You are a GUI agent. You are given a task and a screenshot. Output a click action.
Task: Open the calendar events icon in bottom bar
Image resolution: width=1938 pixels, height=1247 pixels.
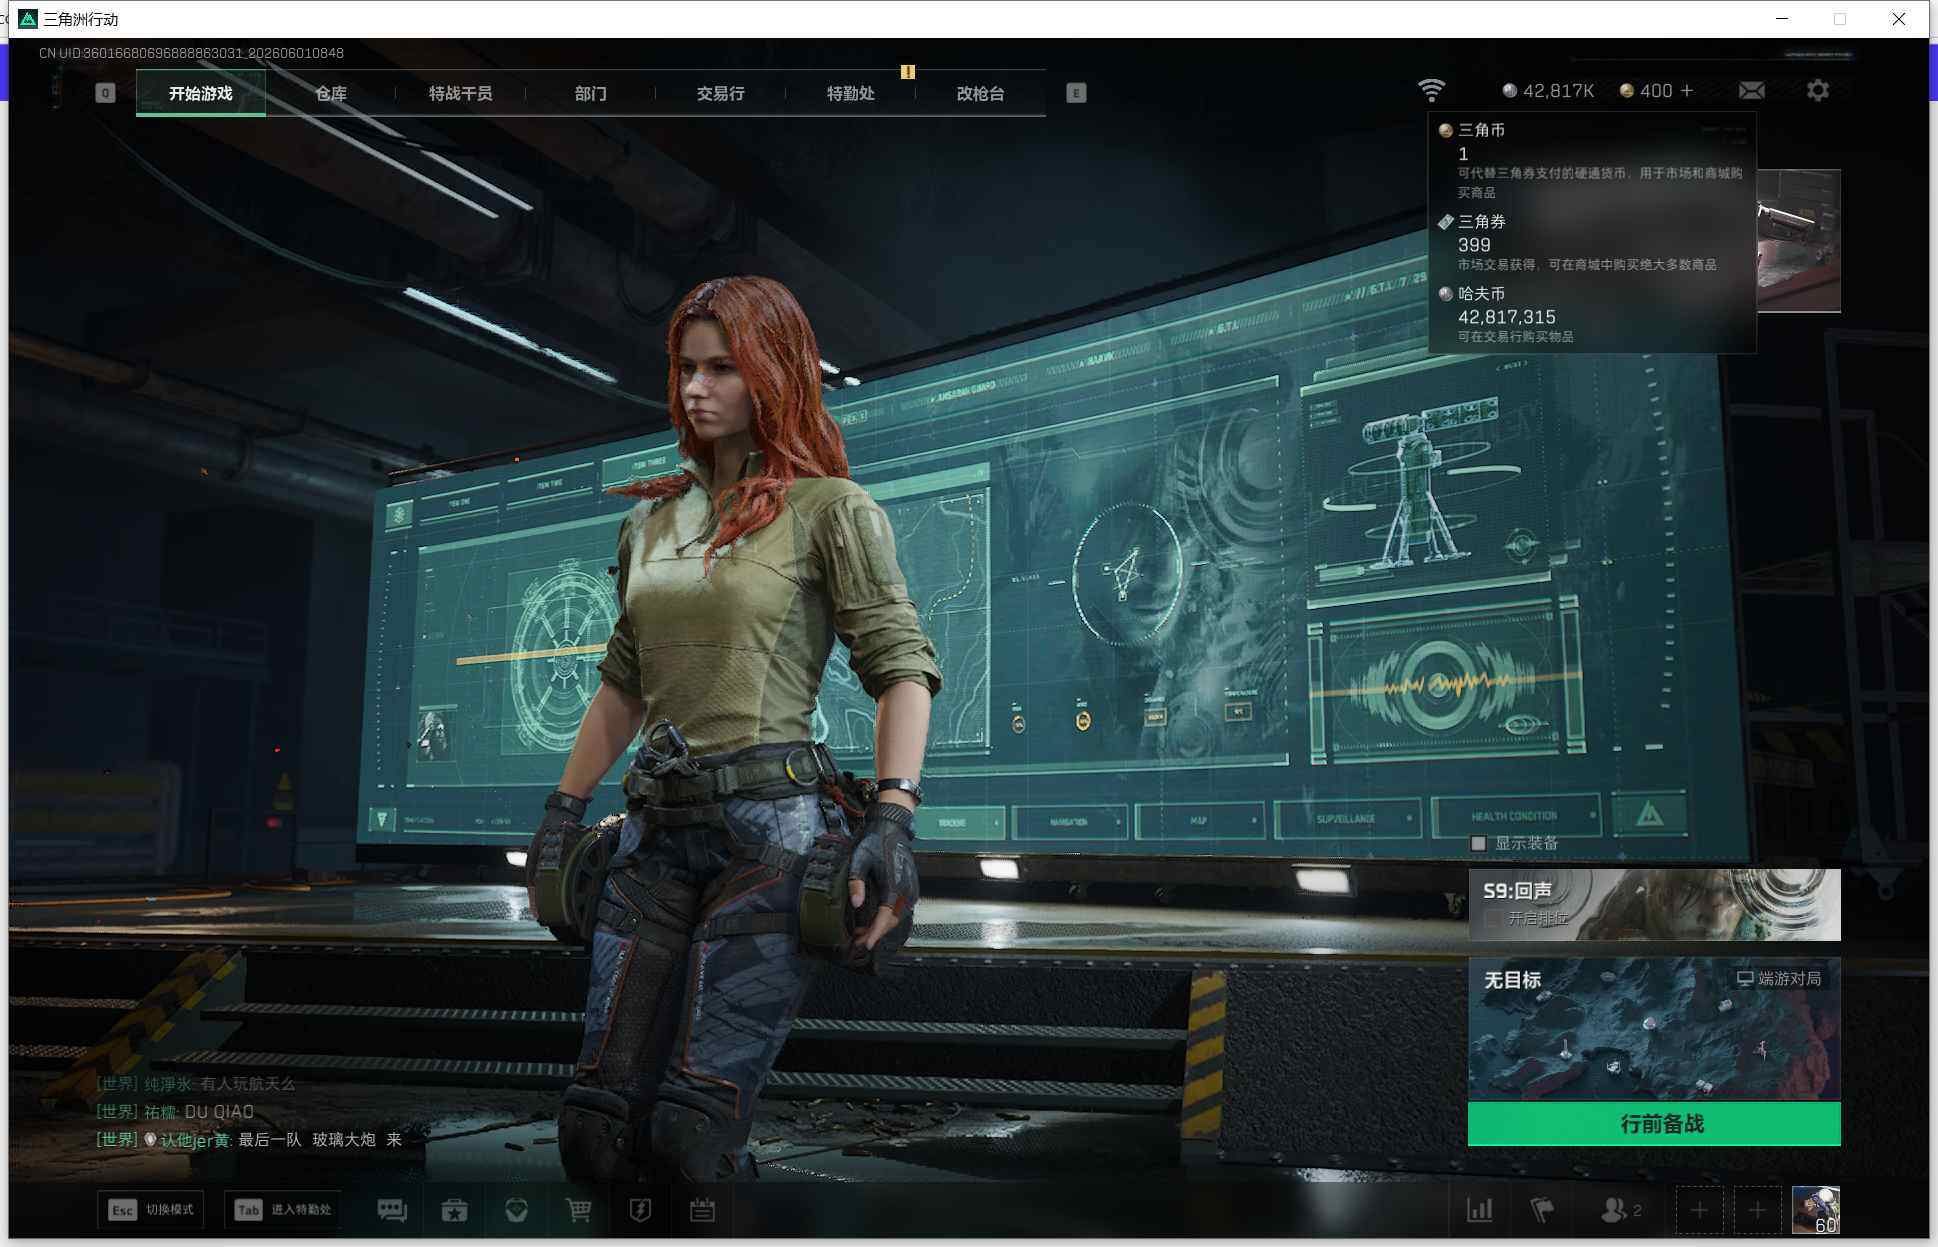click(x=702, y=1210)
